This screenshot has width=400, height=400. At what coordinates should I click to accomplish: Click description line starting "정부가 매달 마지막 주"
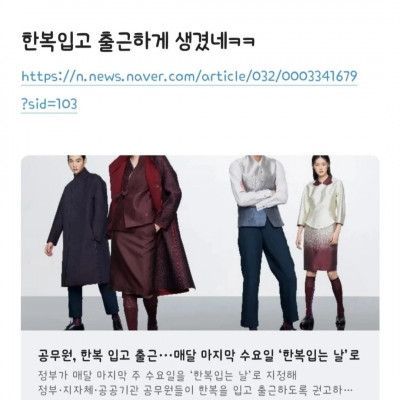[167, 375]
